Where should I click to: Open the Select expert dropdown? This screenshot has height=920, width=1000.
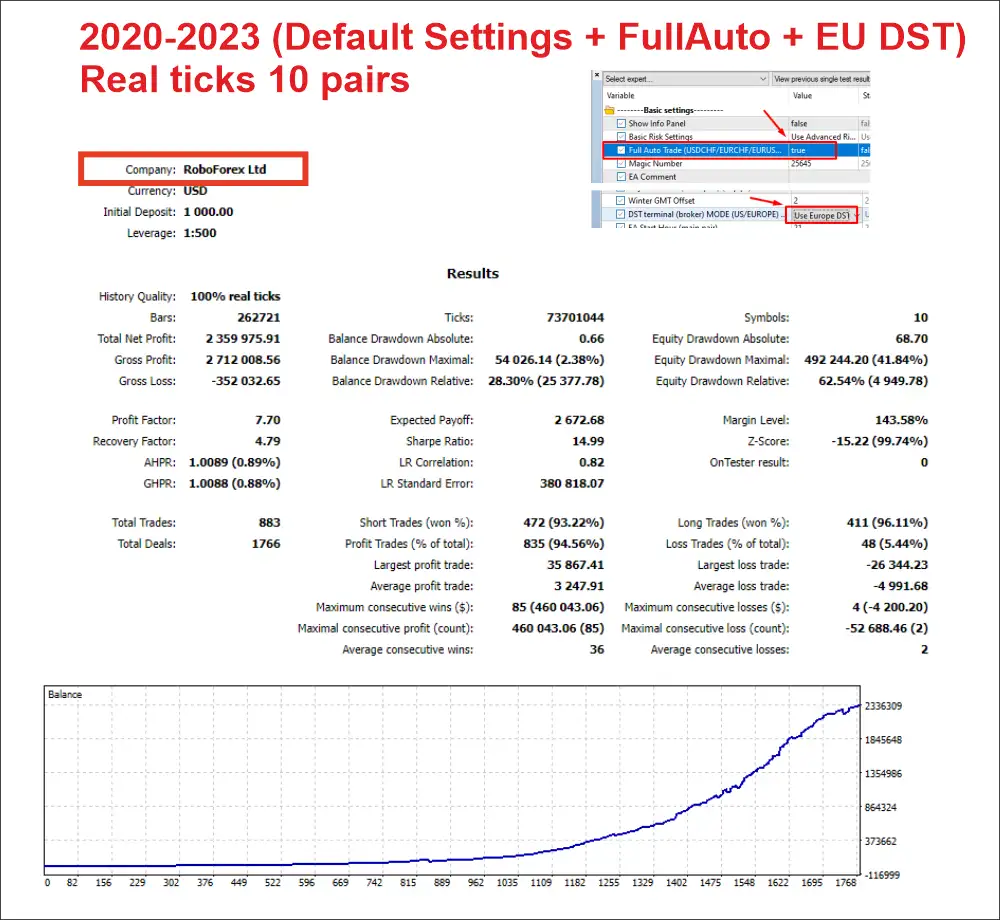pos(685,78)
